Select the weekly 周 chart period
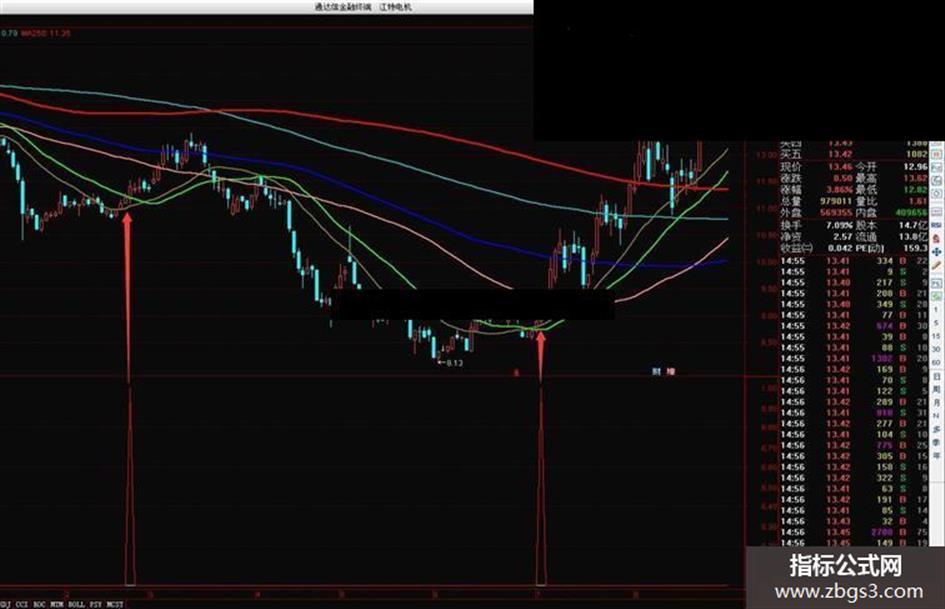Image resolution: width=945 pixels, height=609 pixels. coord(936,390)
